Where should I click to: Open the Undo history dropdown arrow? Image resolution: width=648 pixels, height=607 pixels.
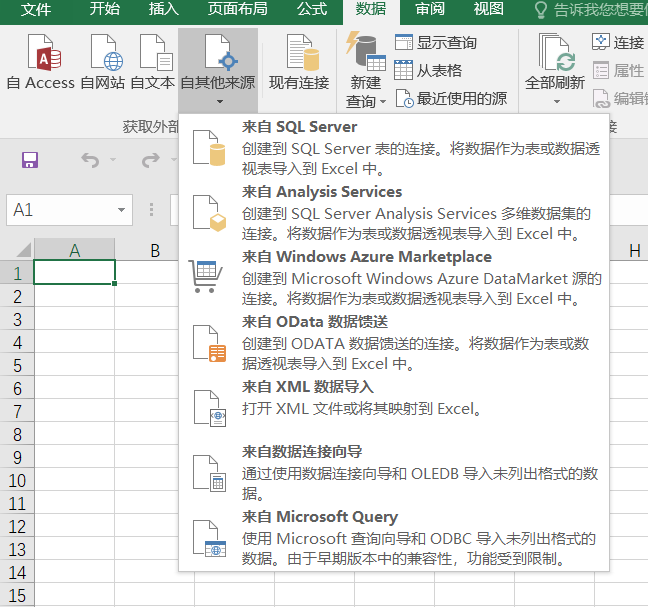click(x=113, y=159)
